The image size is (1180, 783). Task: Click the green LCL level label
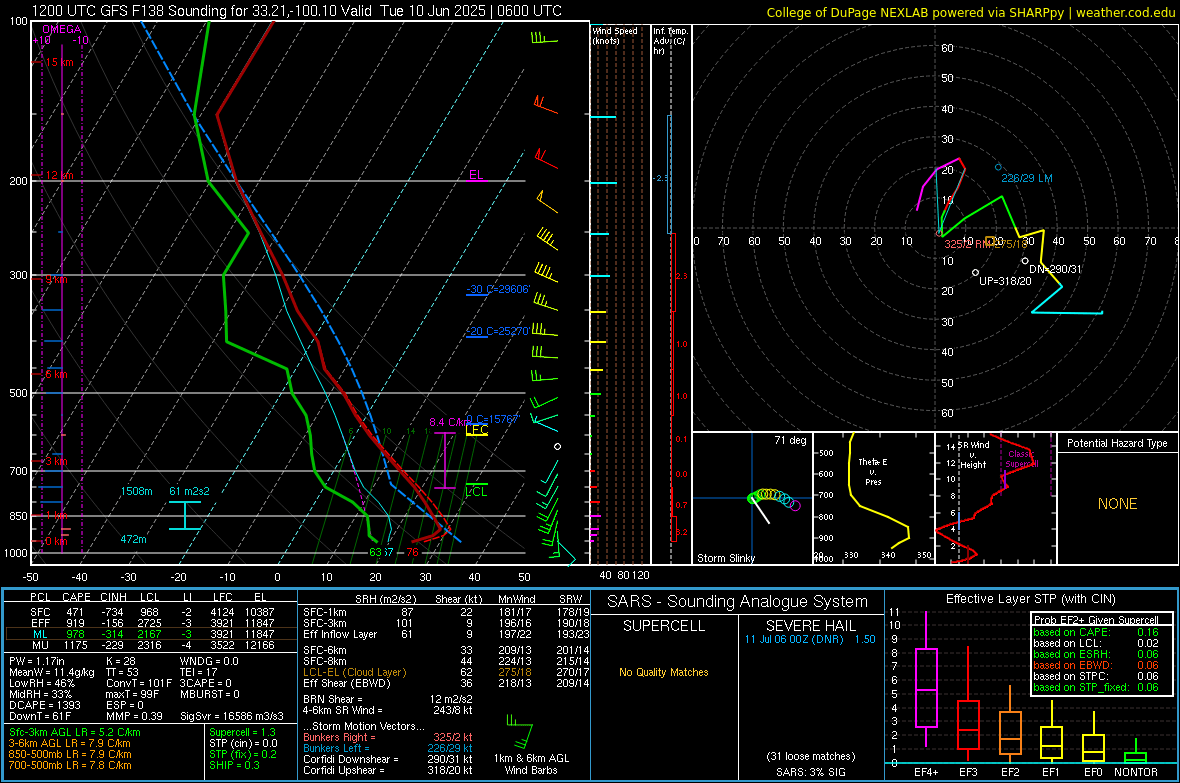click(476, 492)
